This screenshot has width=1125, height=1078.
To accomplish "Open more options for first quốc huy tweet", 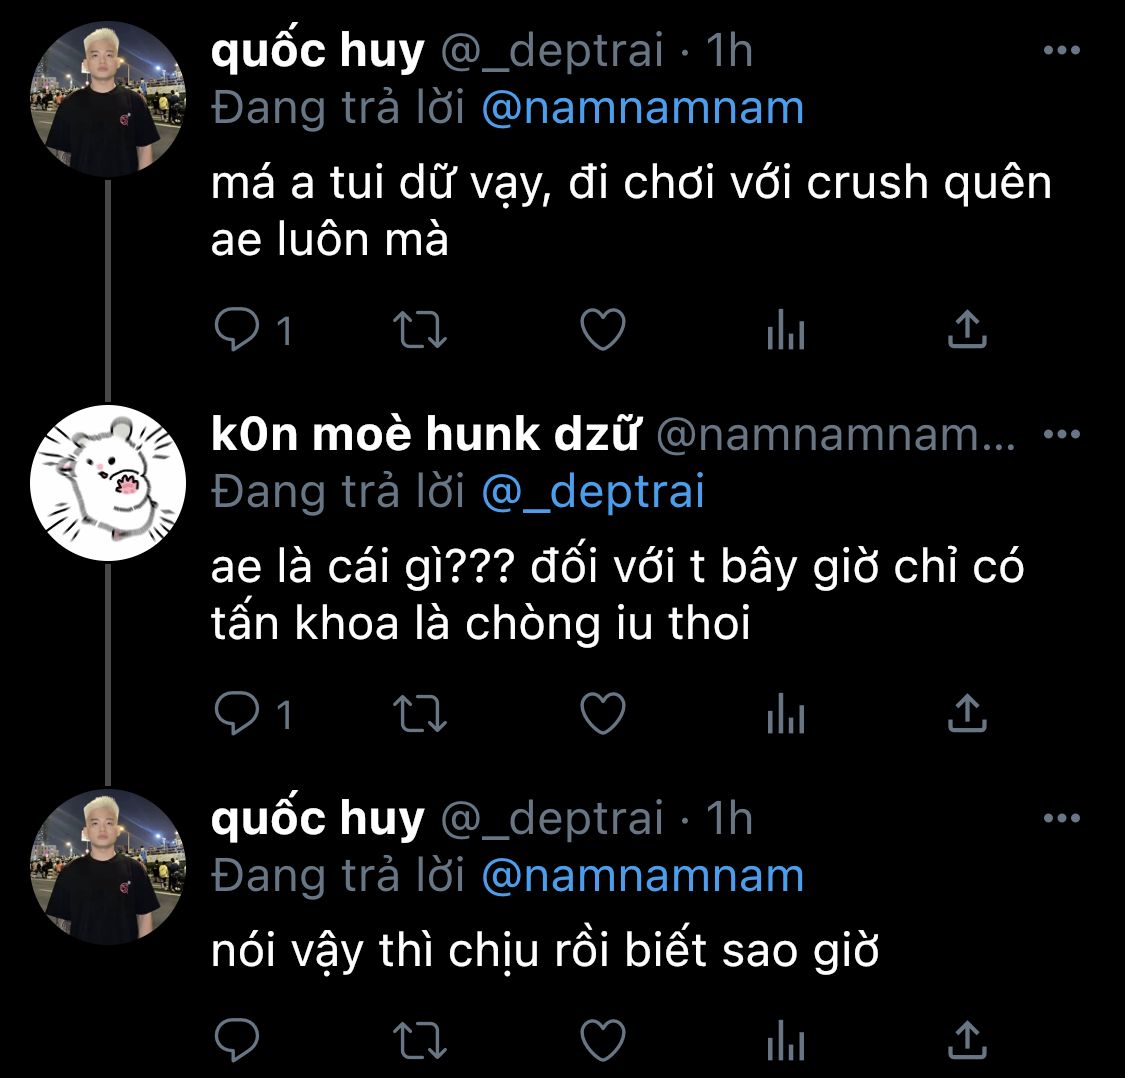I will (1062, 50).
